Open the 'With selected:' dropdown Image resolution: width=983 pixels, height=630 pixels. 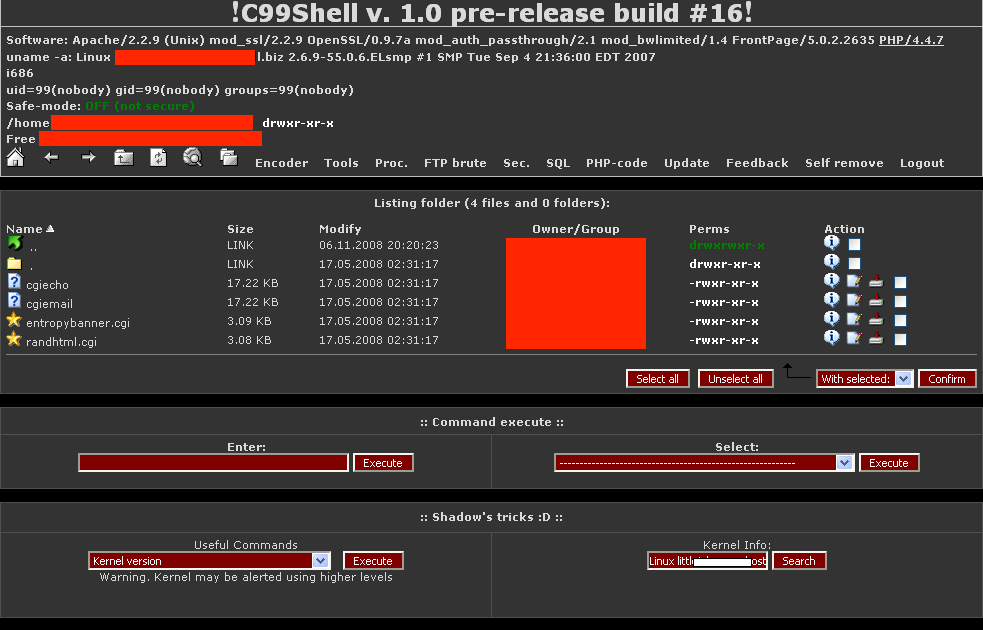click(865, 379)
